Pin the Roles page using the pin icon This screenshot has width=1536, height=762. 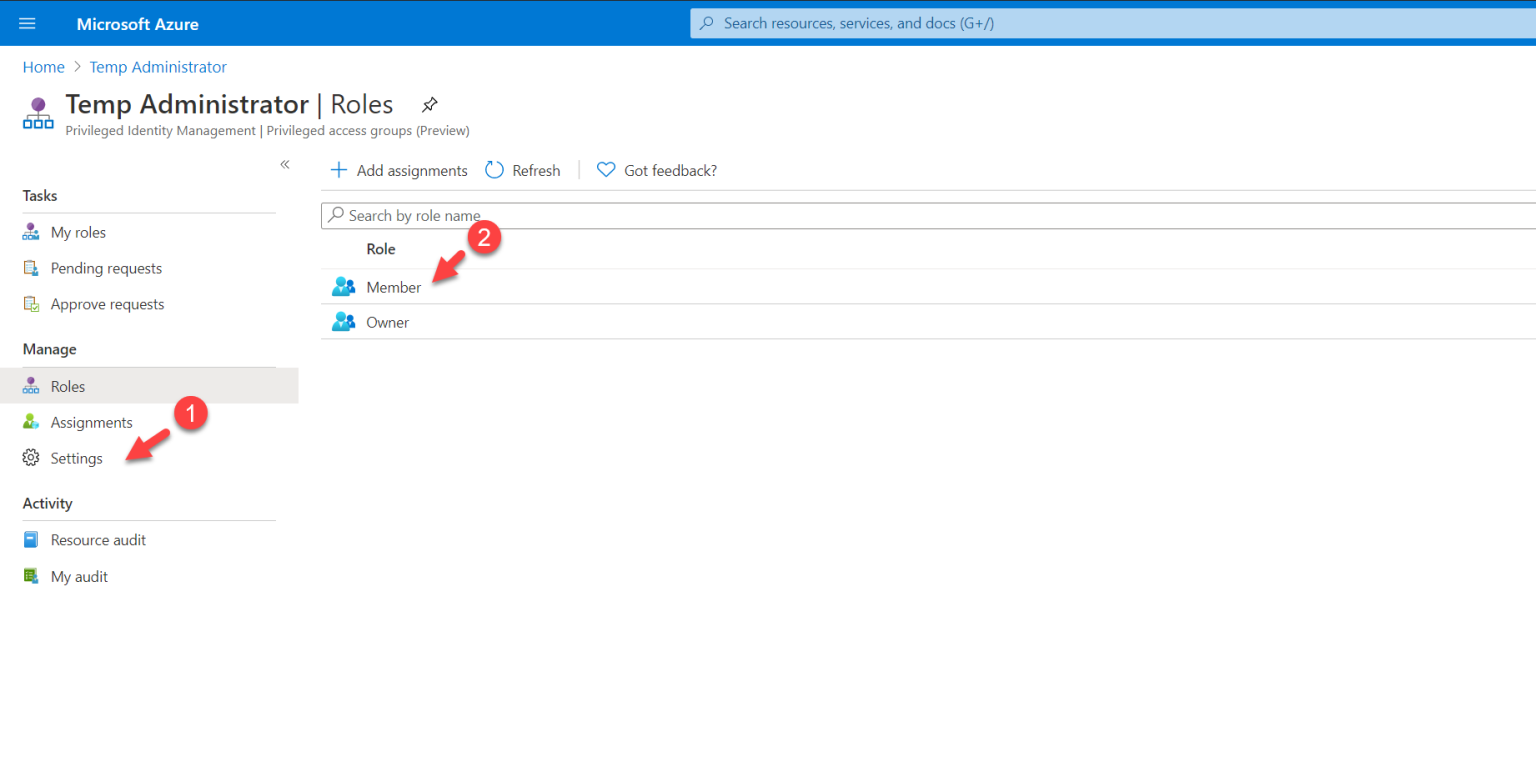(x=429, y=103)
